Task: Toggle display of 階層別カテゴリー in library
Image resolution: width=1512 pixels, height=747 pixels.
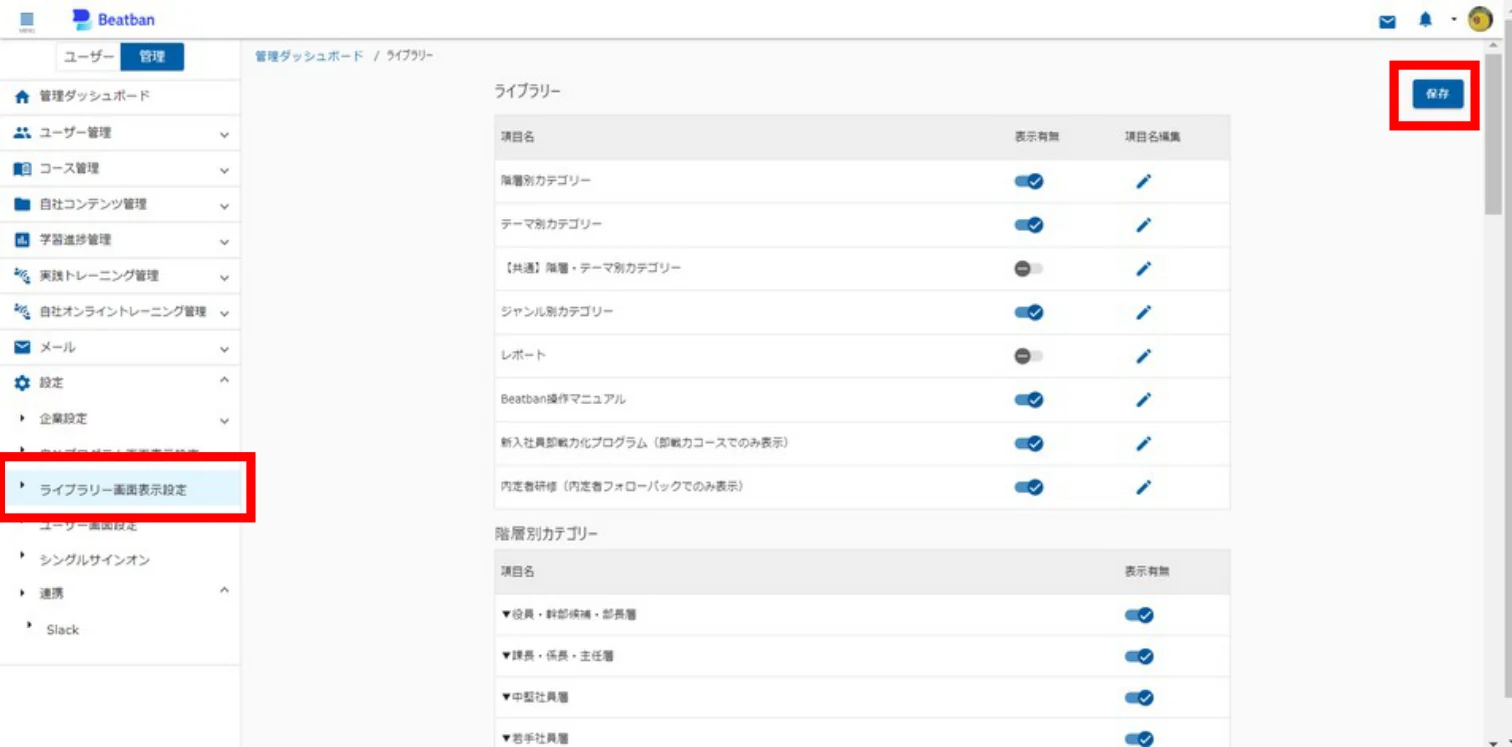Action: [x=1029, y=181]
